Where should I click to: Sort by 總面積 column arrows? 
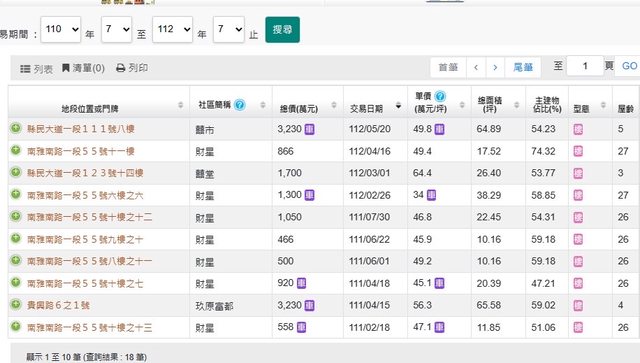(x=517, y=105)
